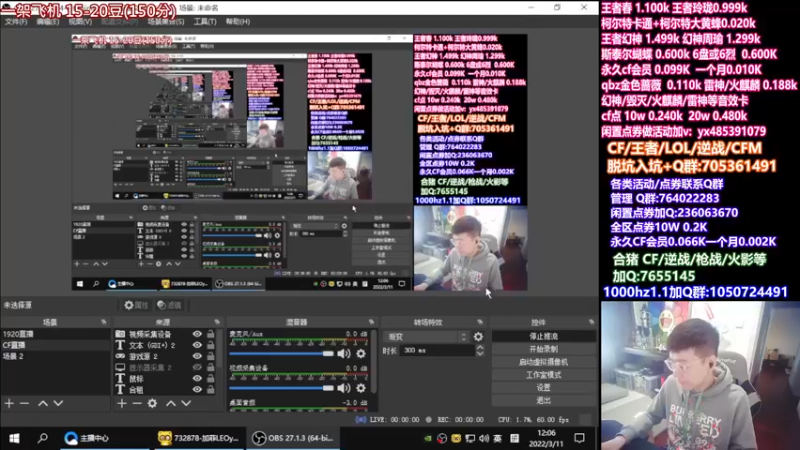Toggle lock on 鼠标 source
Screen dimensions: 800x450
point(210,379)
